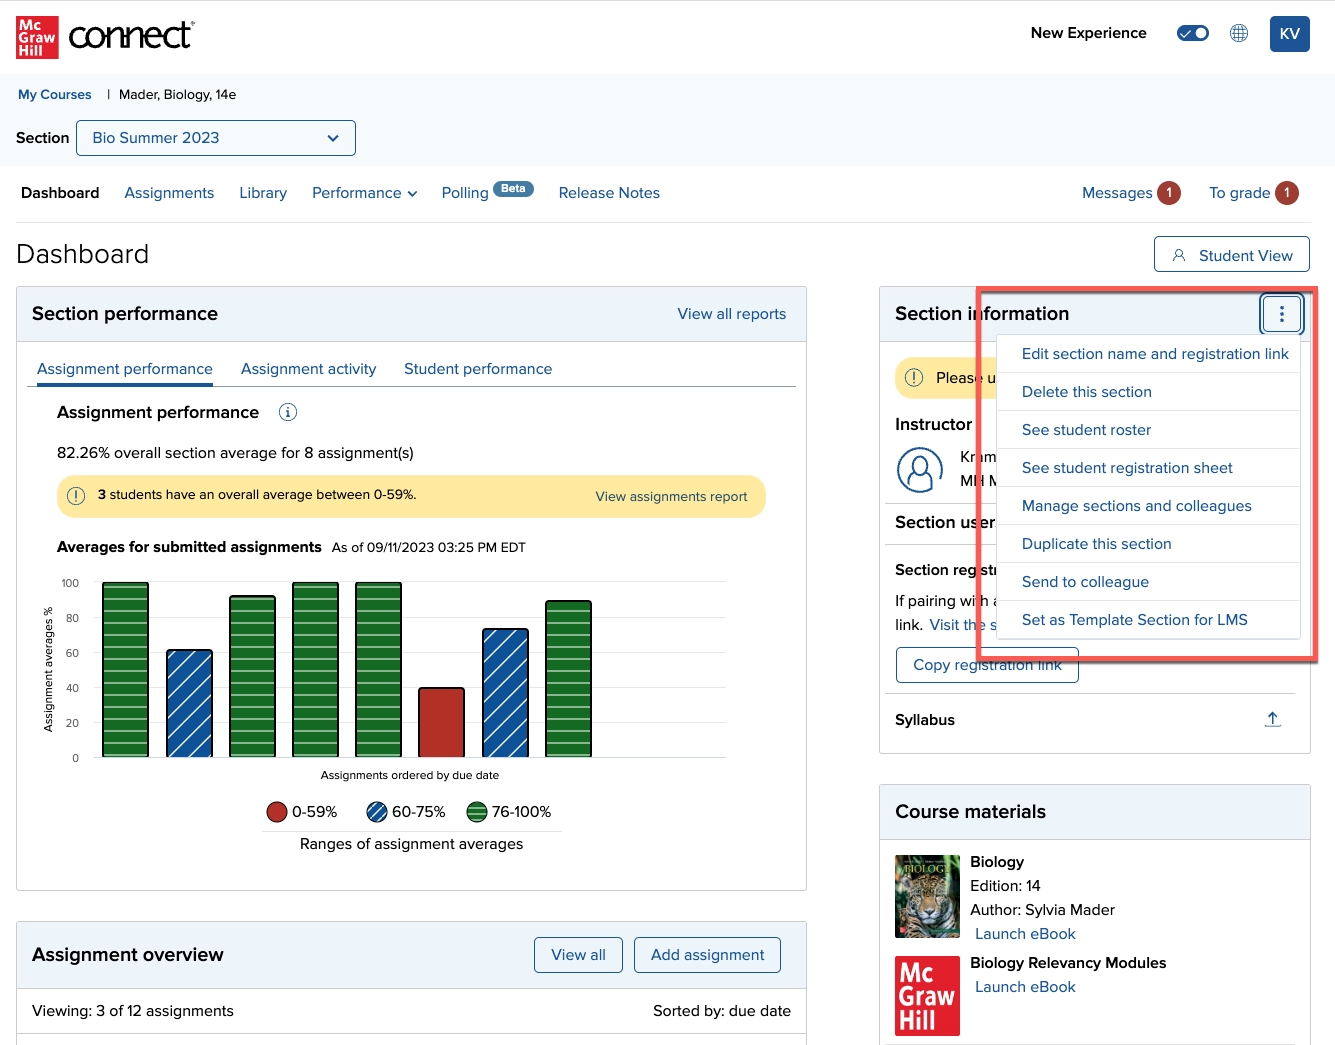The image size is (1335, 1045).
Task: Open Messages with one notification
Action: point(1130,193)
